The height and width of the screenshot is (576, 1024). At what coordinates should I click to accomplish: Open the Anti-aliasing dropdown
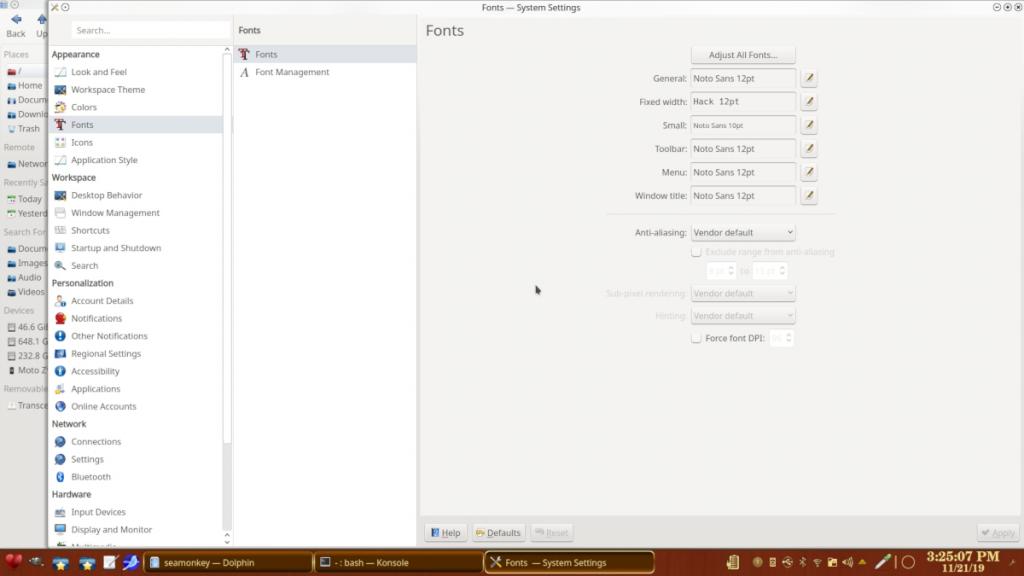tap(742, 232)
